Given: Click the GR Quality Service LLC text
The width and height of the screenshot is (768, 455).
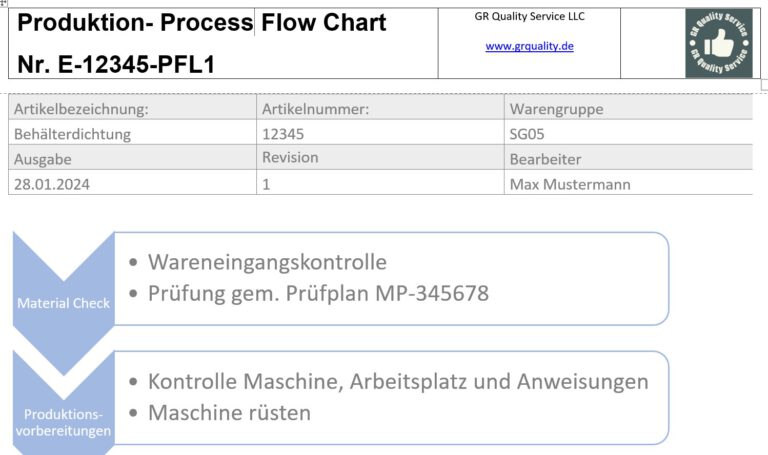Looking at the screenshot, I should coord(529,16).
